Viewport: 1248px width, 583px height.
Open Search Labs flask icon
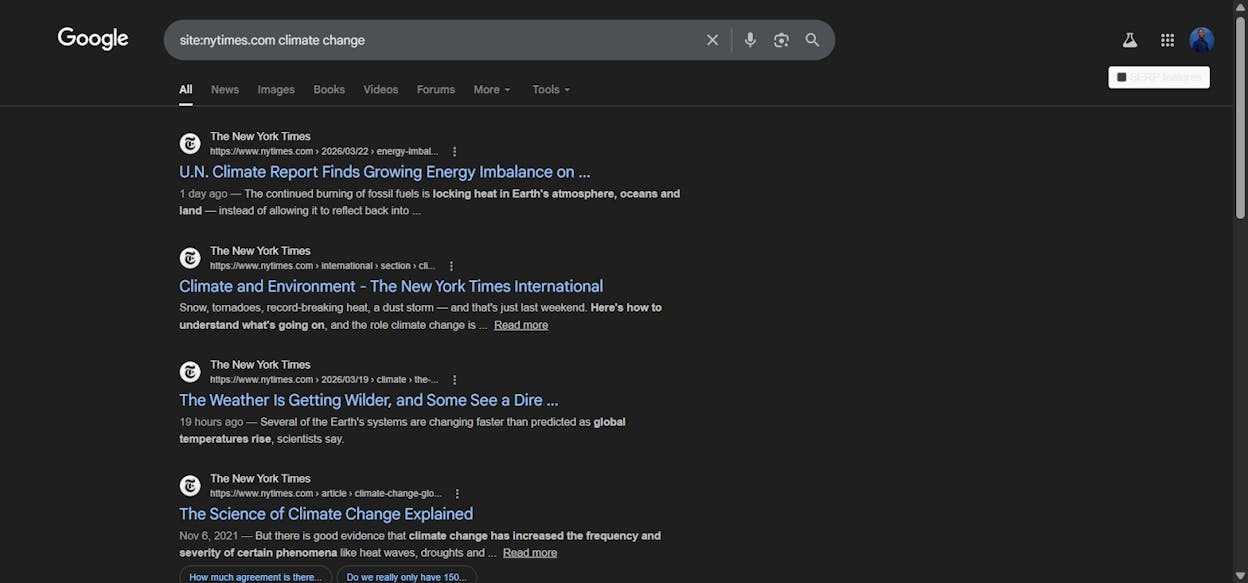coord(1129,40)
